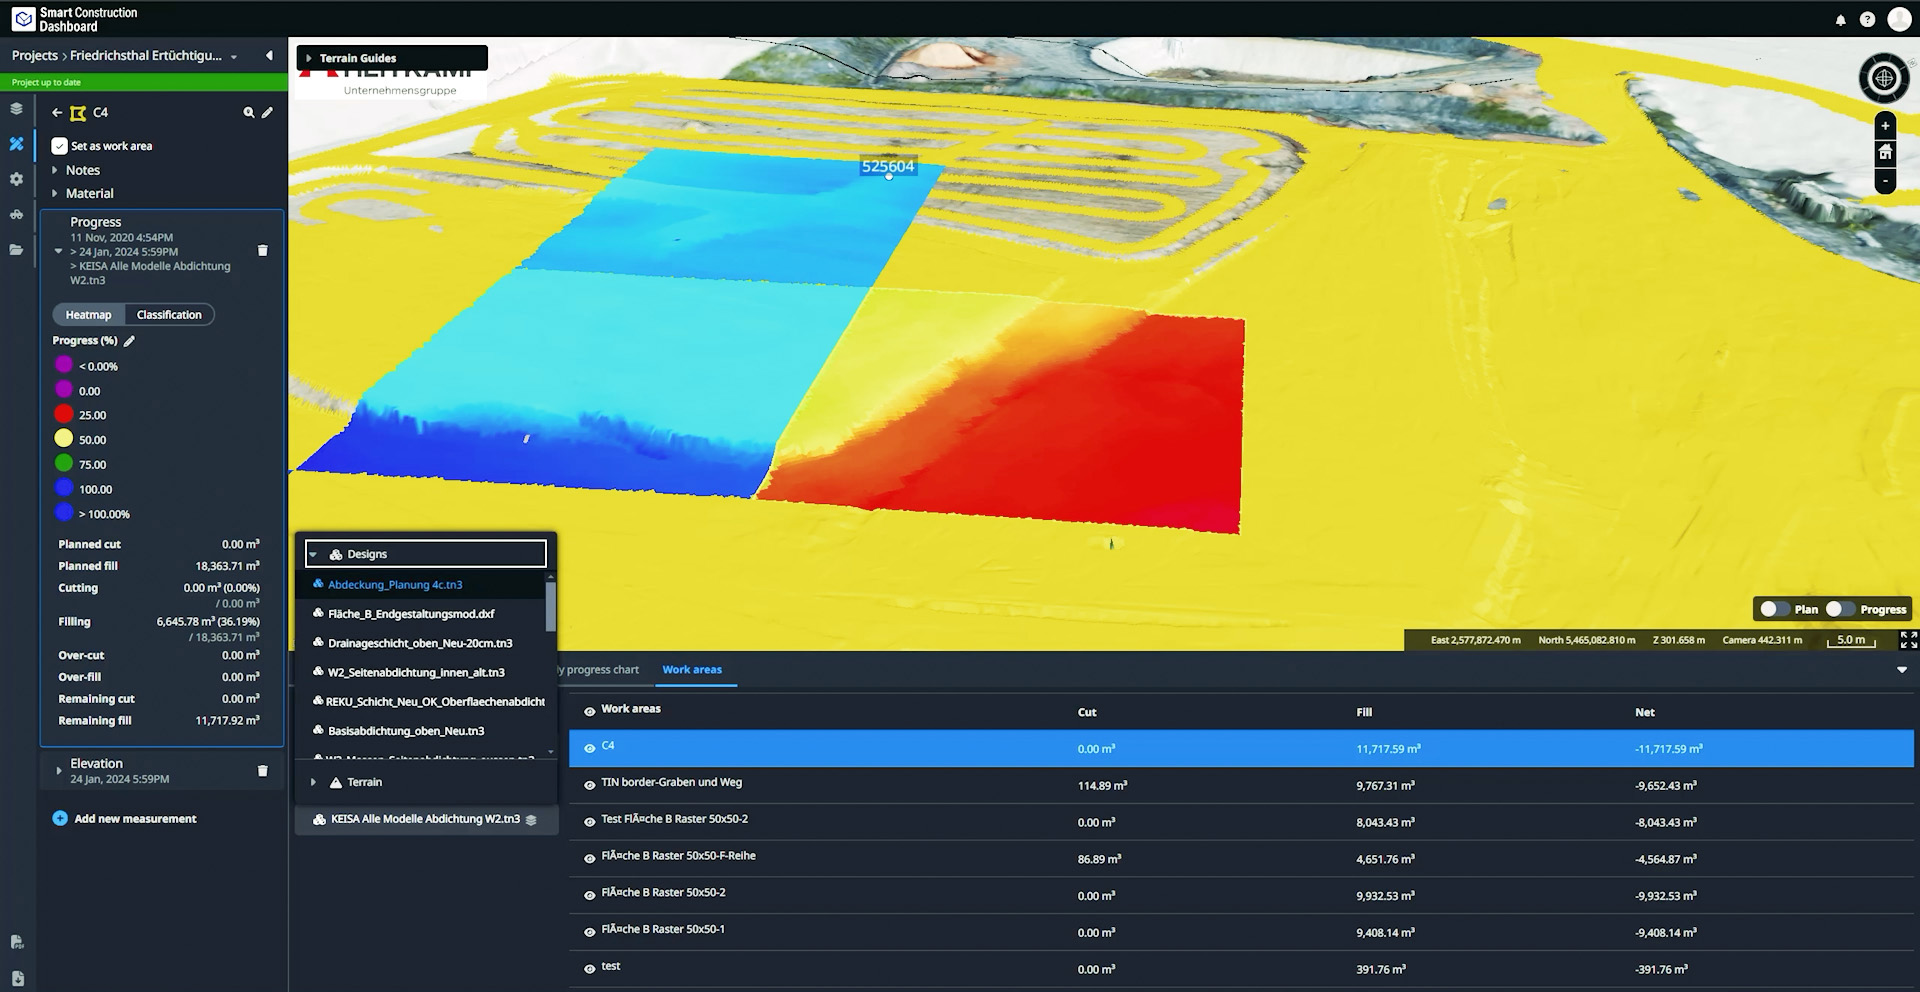The height and width of the screenshot is (992, 1920).
Task: Click the yellow 50.00 progress color swatch
Action: point(64,439)
